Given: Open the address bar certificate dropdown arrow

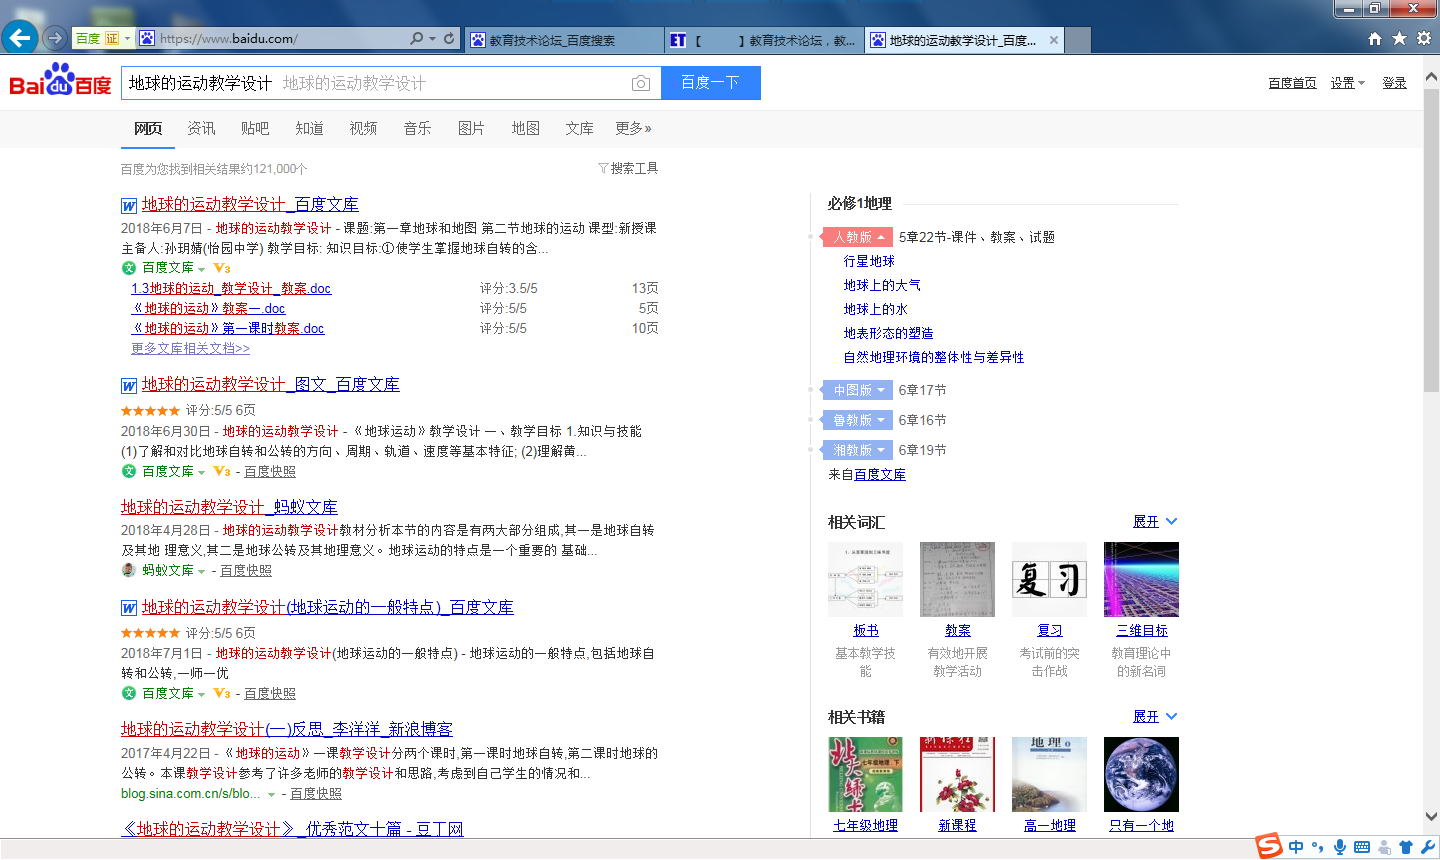Looking at the screenshot, I should click(127, 38).
